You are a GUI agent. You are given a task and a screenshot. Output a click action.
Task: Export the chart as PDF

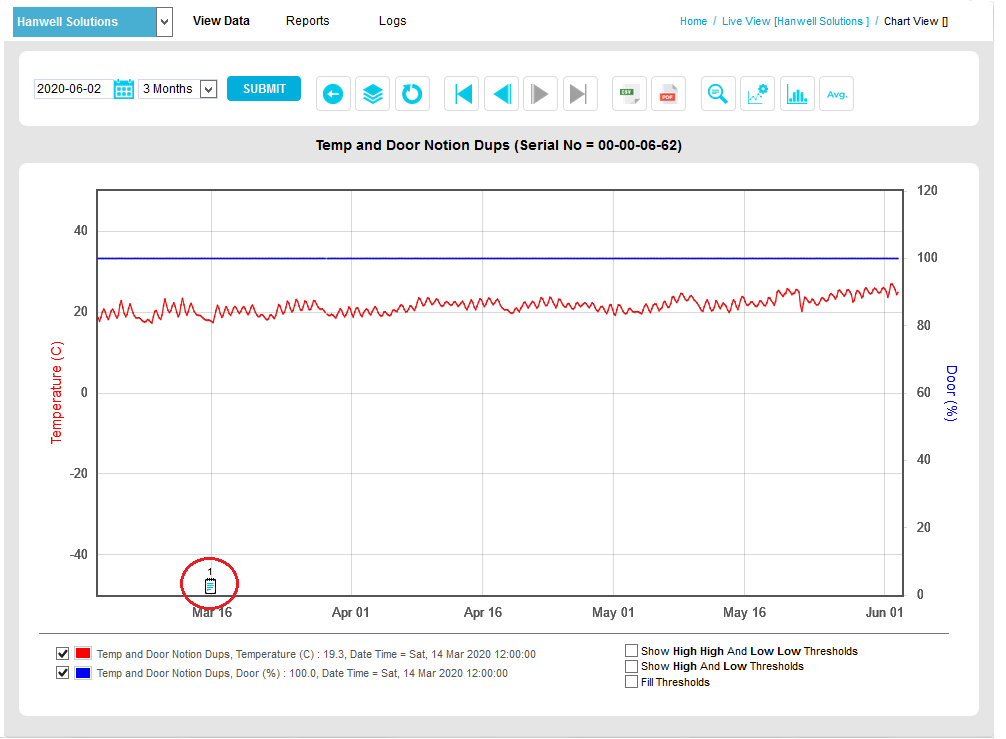[667, 94]
